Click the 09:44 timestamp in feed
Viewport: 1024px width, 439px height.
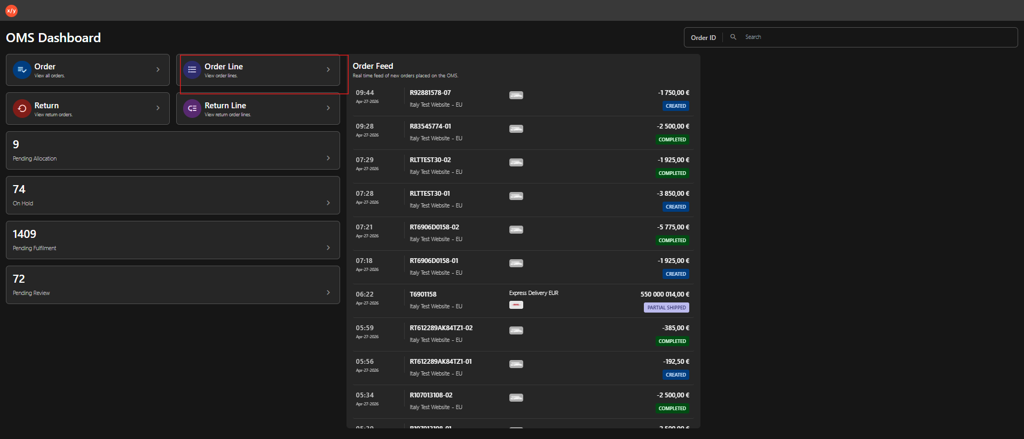point(364,93)
